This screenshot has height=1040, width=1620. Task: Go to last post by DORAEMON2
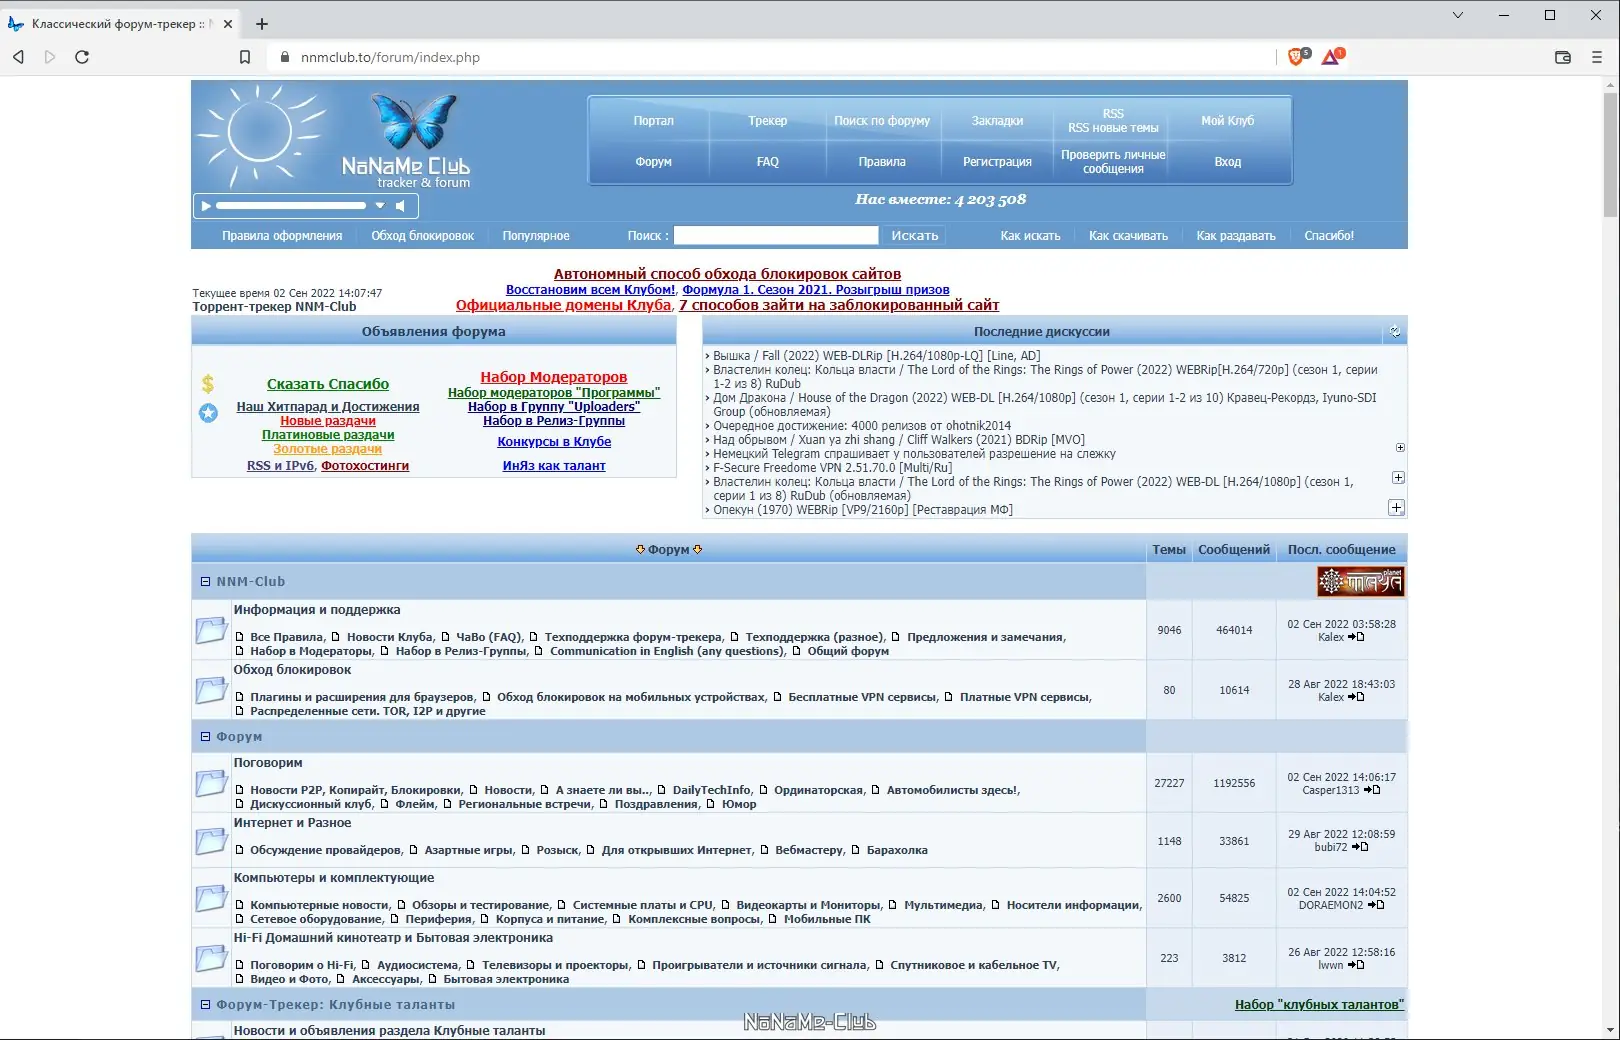pyautogui.click(x=1376, y=905)
